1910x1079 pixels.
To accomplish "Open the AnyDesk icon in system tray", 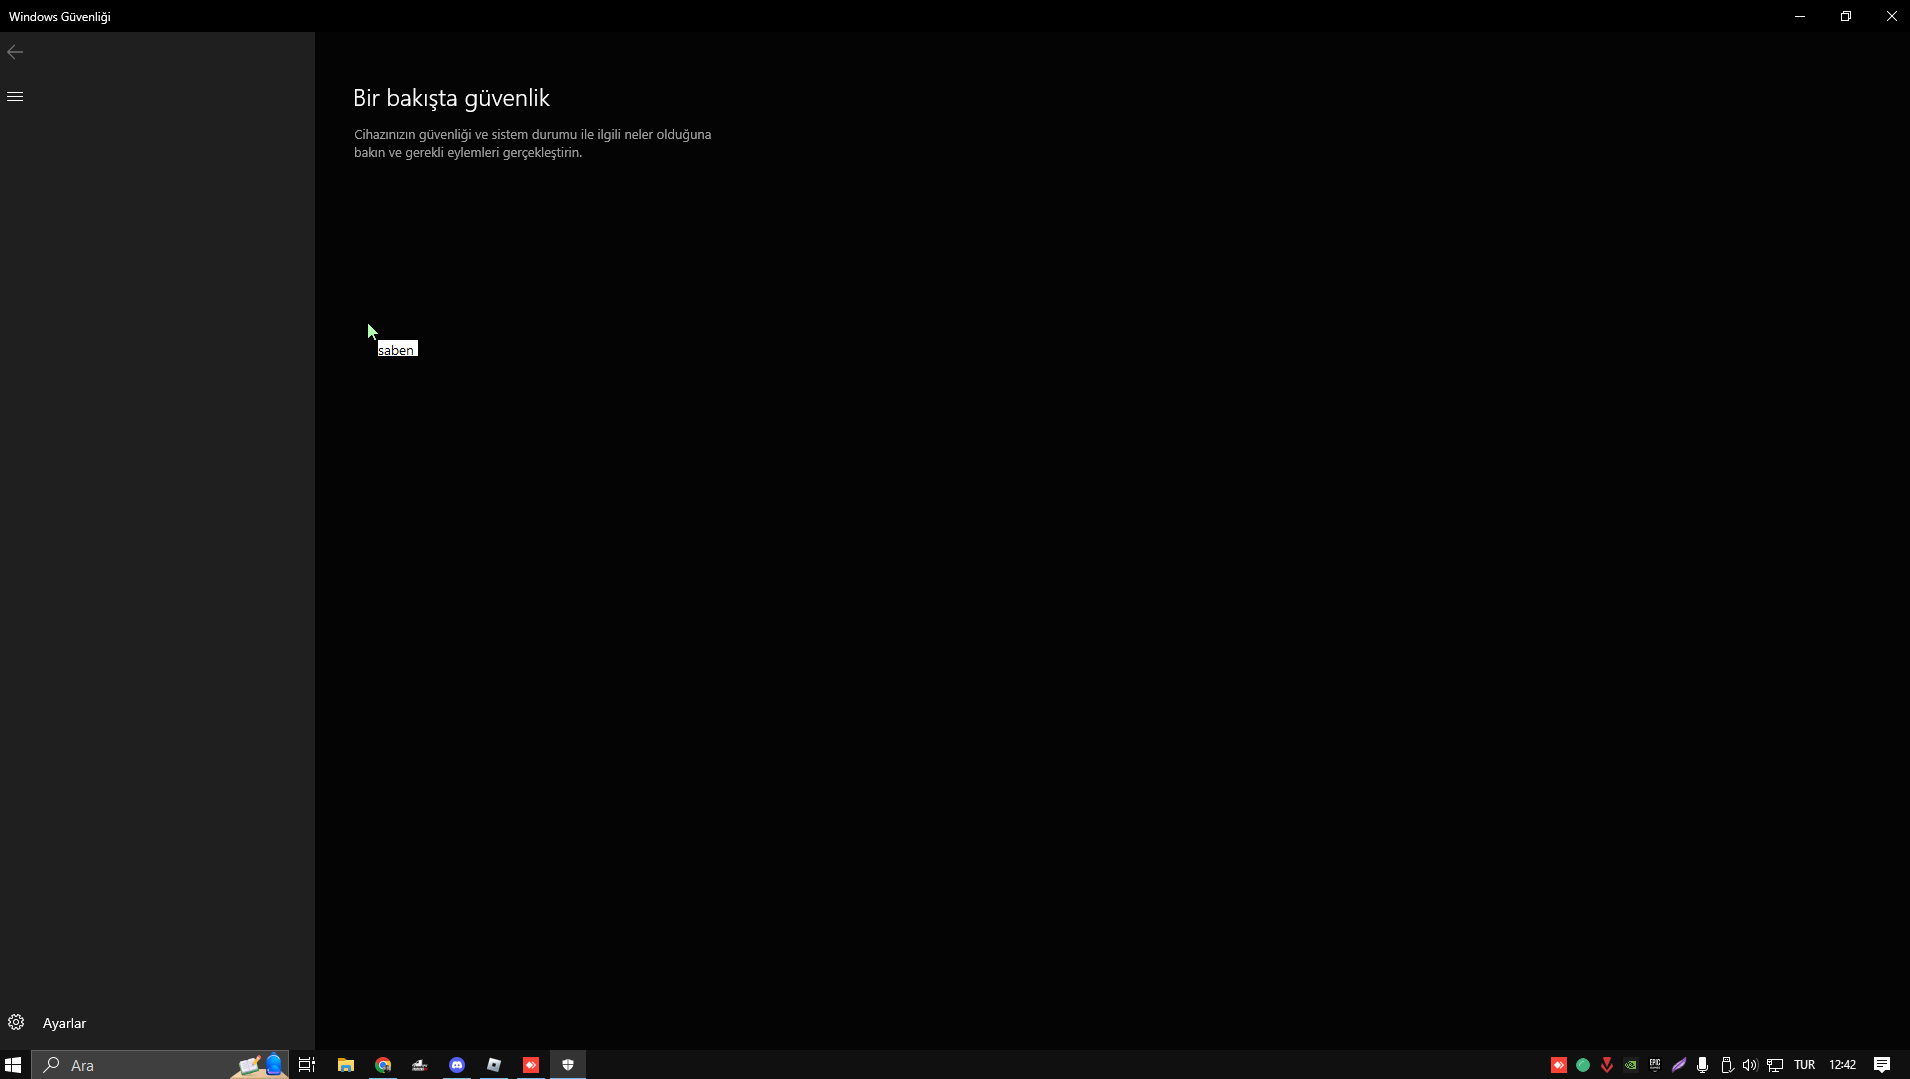I will tap(1559, 1065).
